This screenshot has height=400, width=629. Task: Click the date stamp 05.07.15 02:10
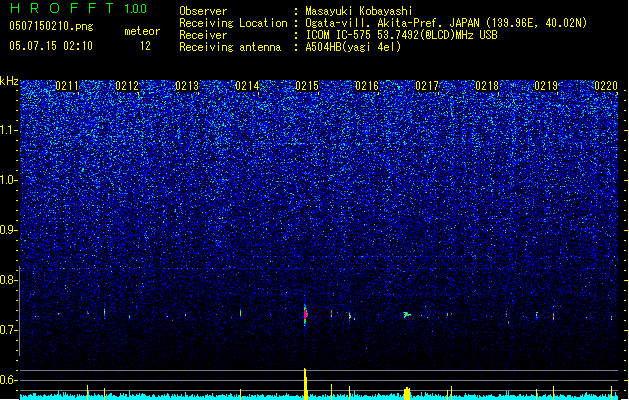51,46
